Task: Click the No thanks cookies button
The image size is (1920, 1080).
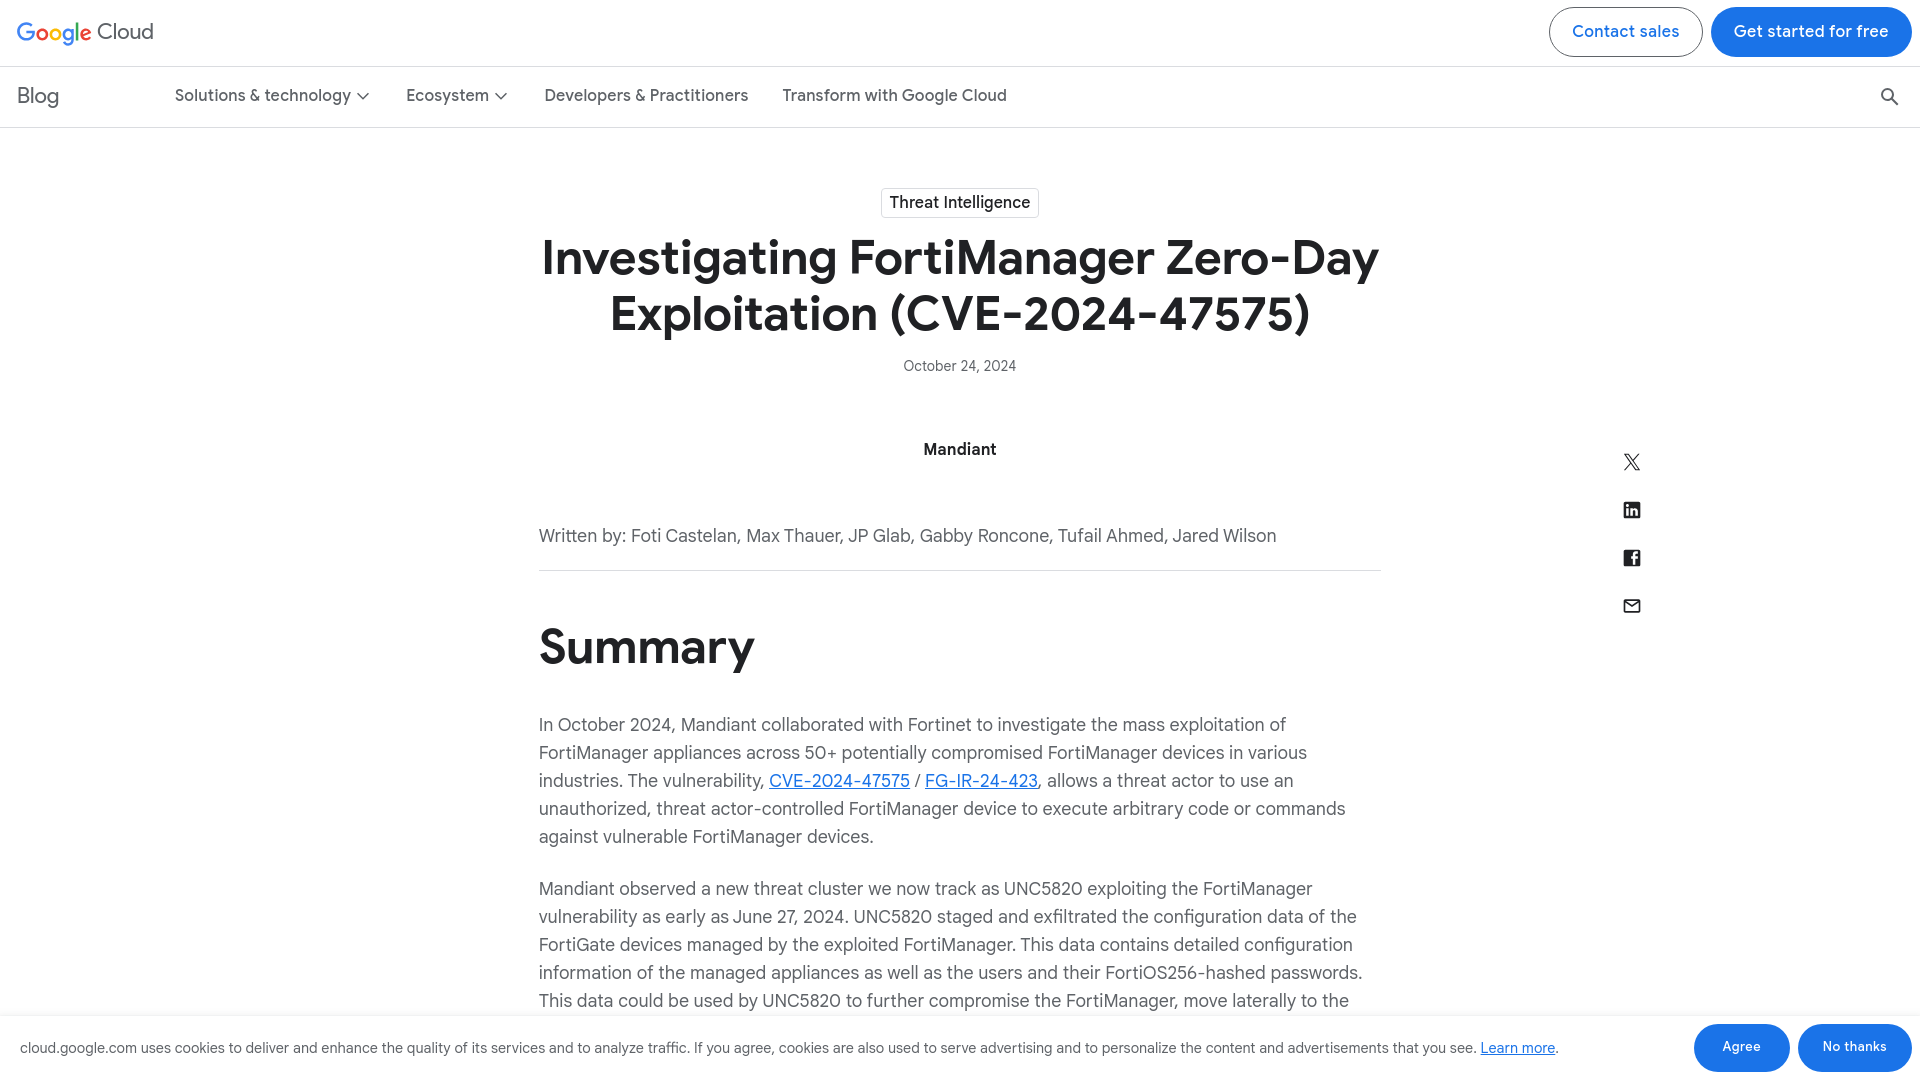Action: pos(1854,1047)
